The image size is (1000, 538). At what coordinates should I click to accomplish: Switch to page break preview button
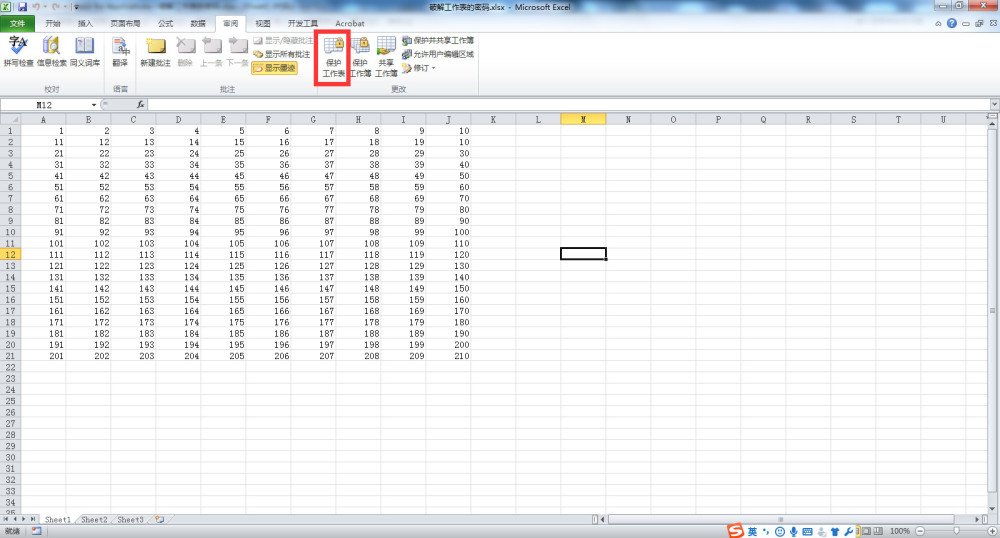(879, 531)
